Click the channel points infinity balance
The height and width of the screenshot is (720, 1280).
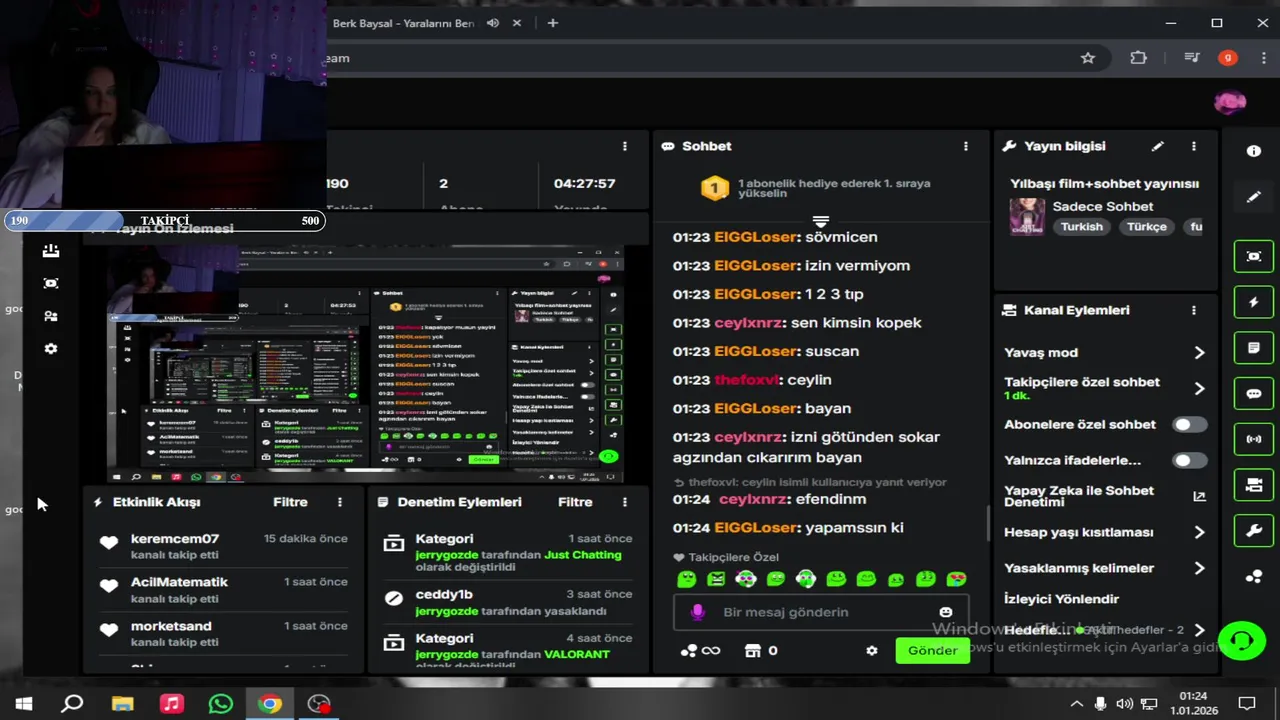click(x=700, y=650)
